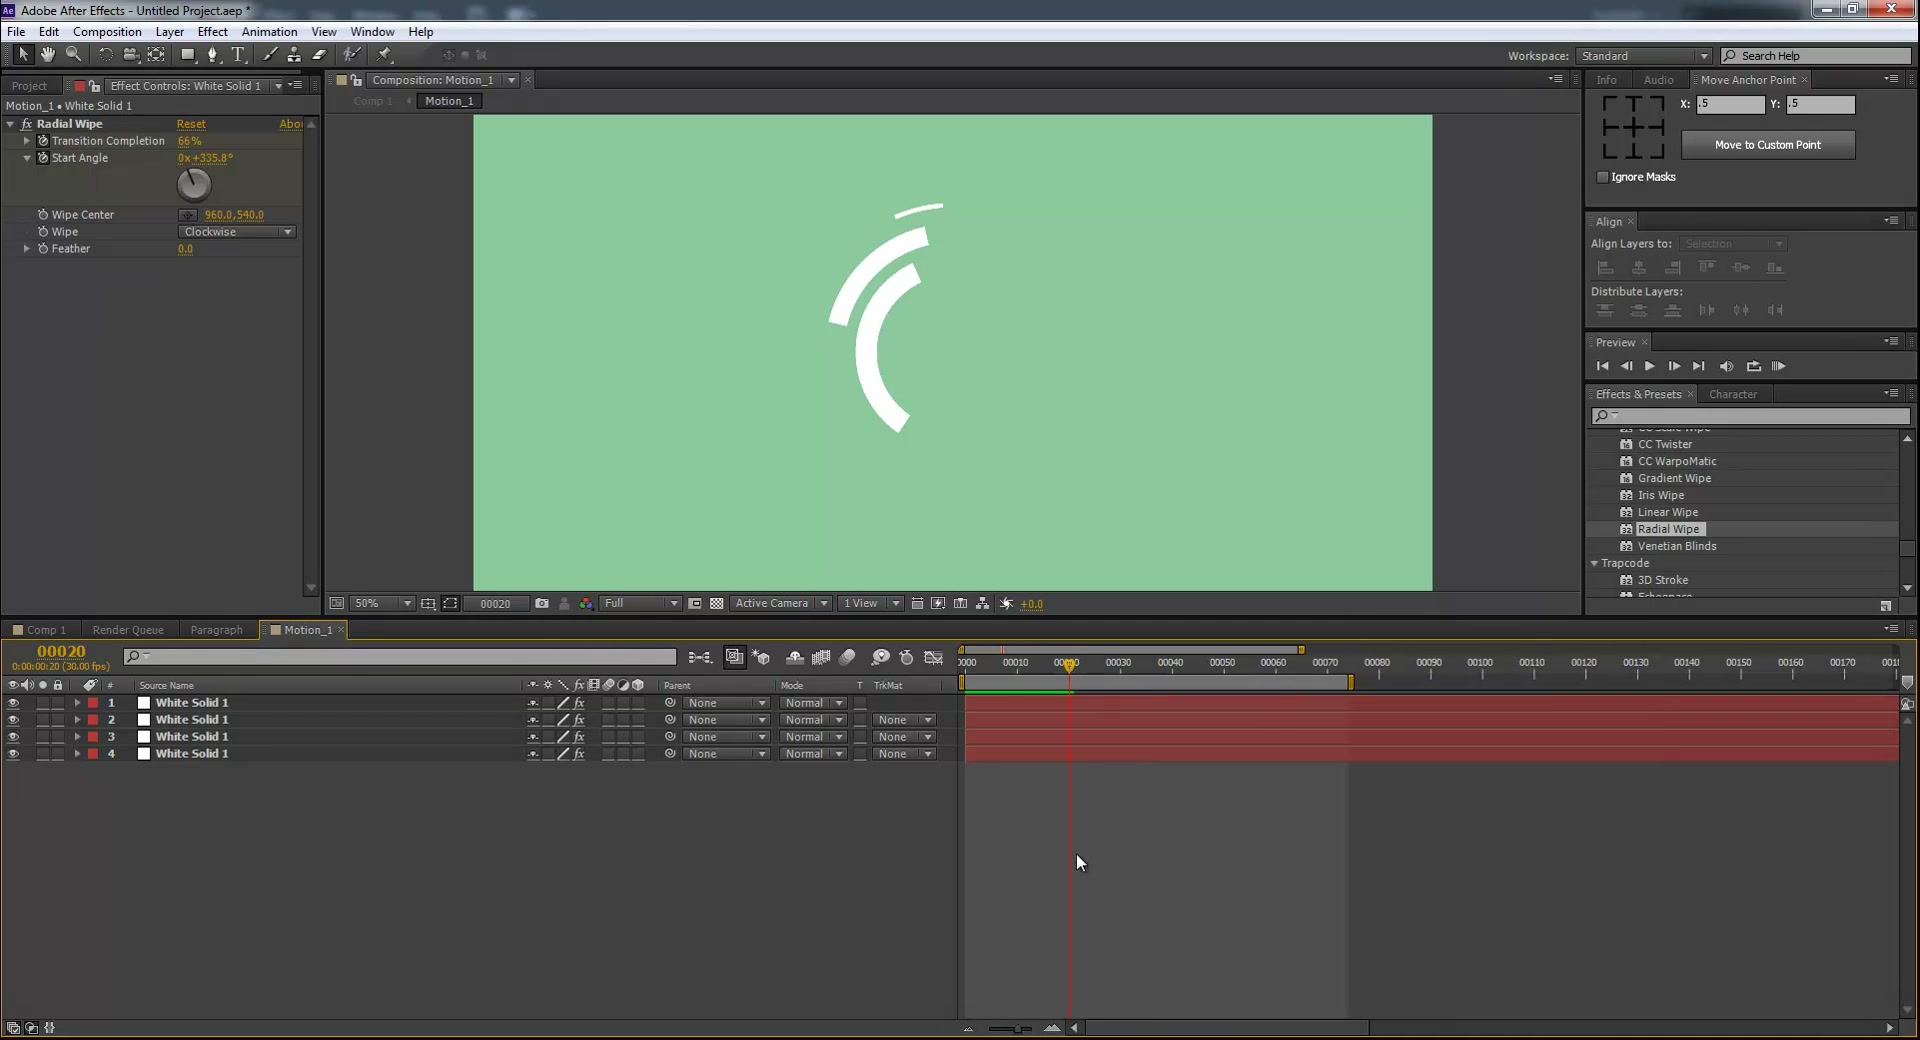Reset the Radial Wipe effect
This screenshot has height=1040, width=1920.
tap(191, 124)
